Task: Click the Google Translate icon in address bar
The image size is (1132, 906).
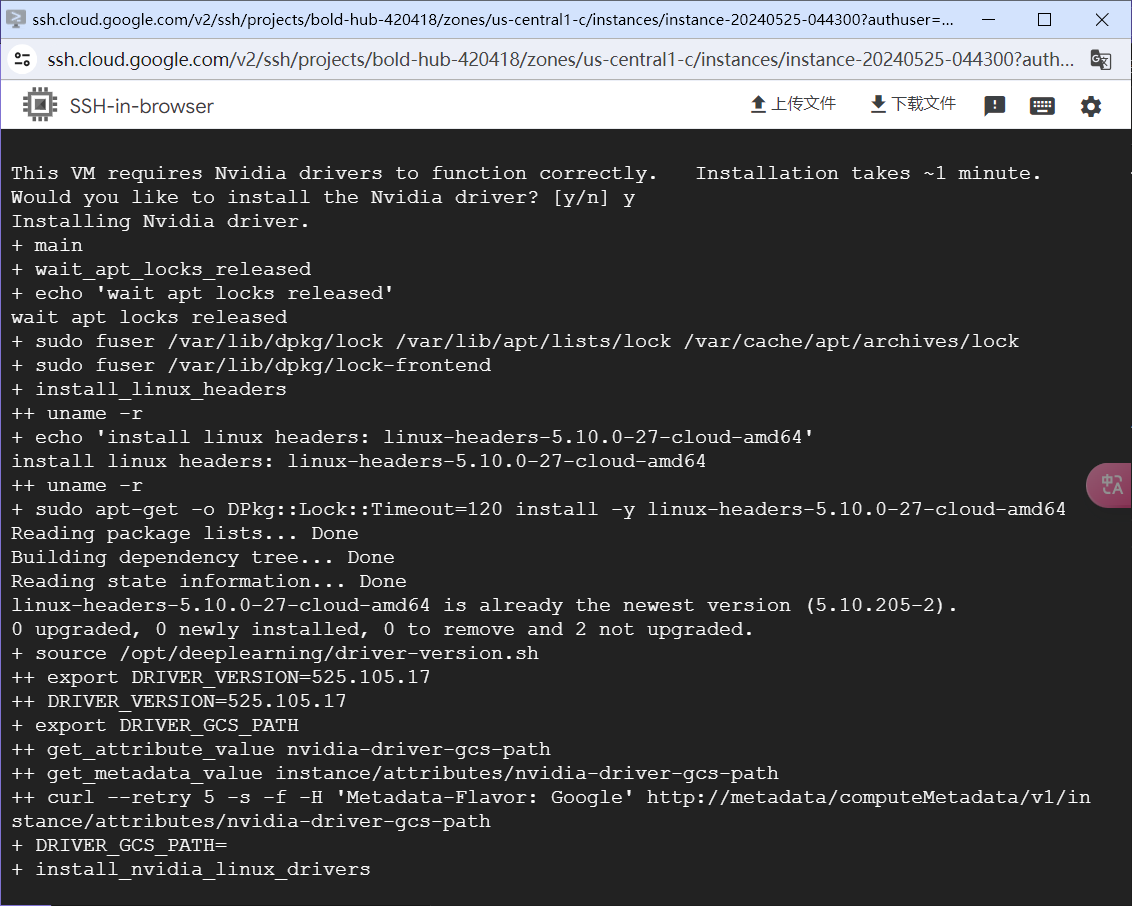Action: point(1100,59)
